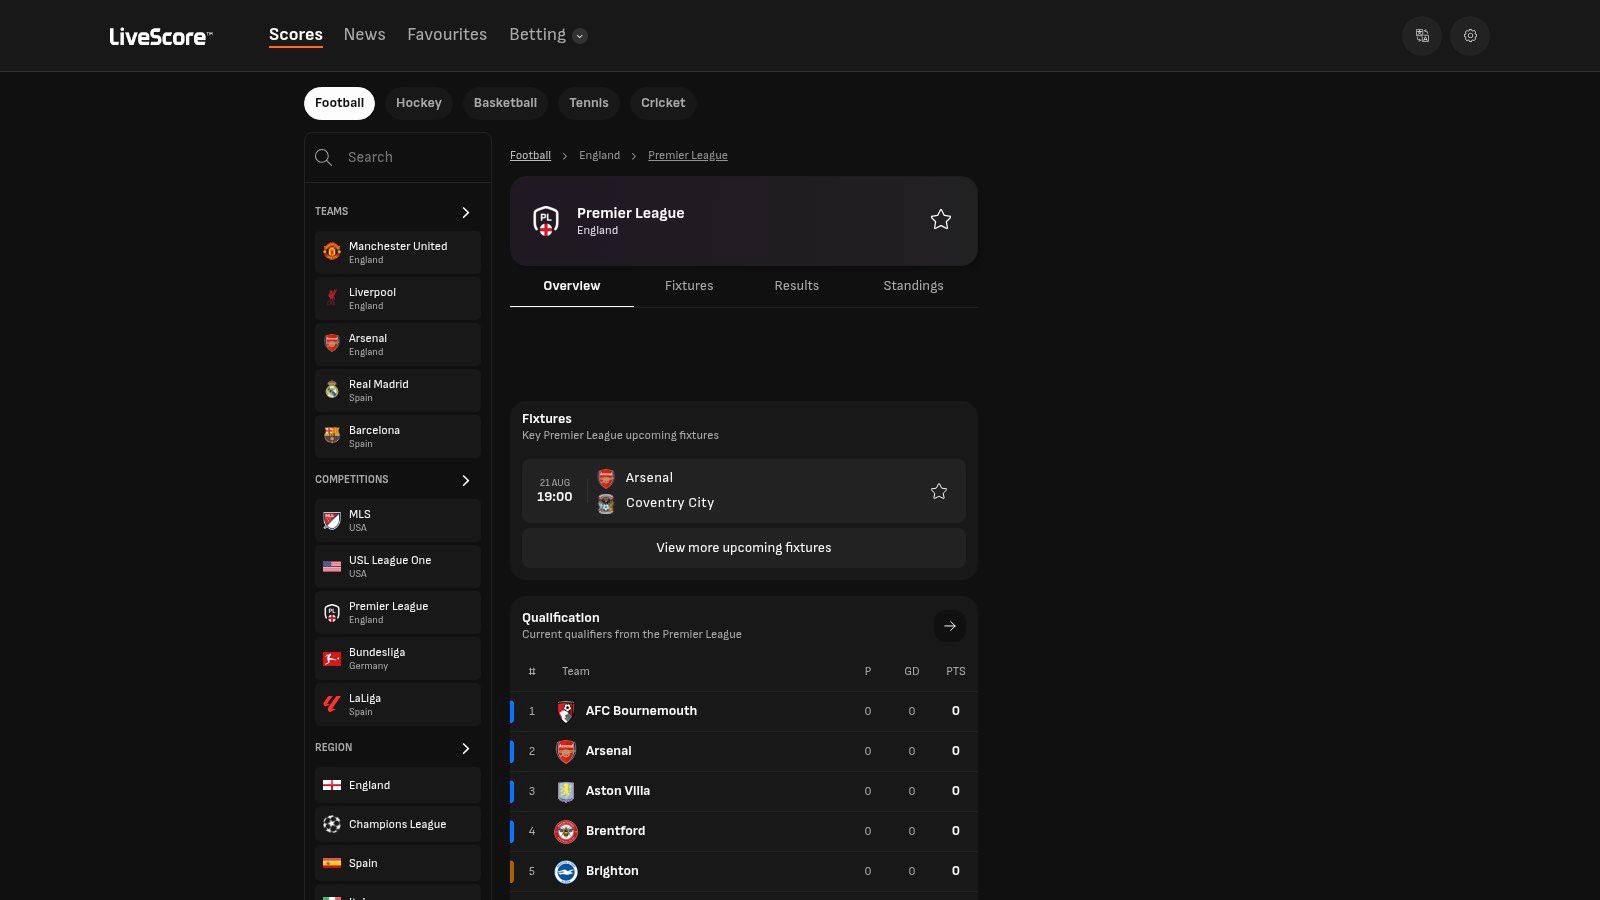Switch to the Results tab
Image resolution: width=1600 pixels, height=900 pixels.
coord(797,286)
